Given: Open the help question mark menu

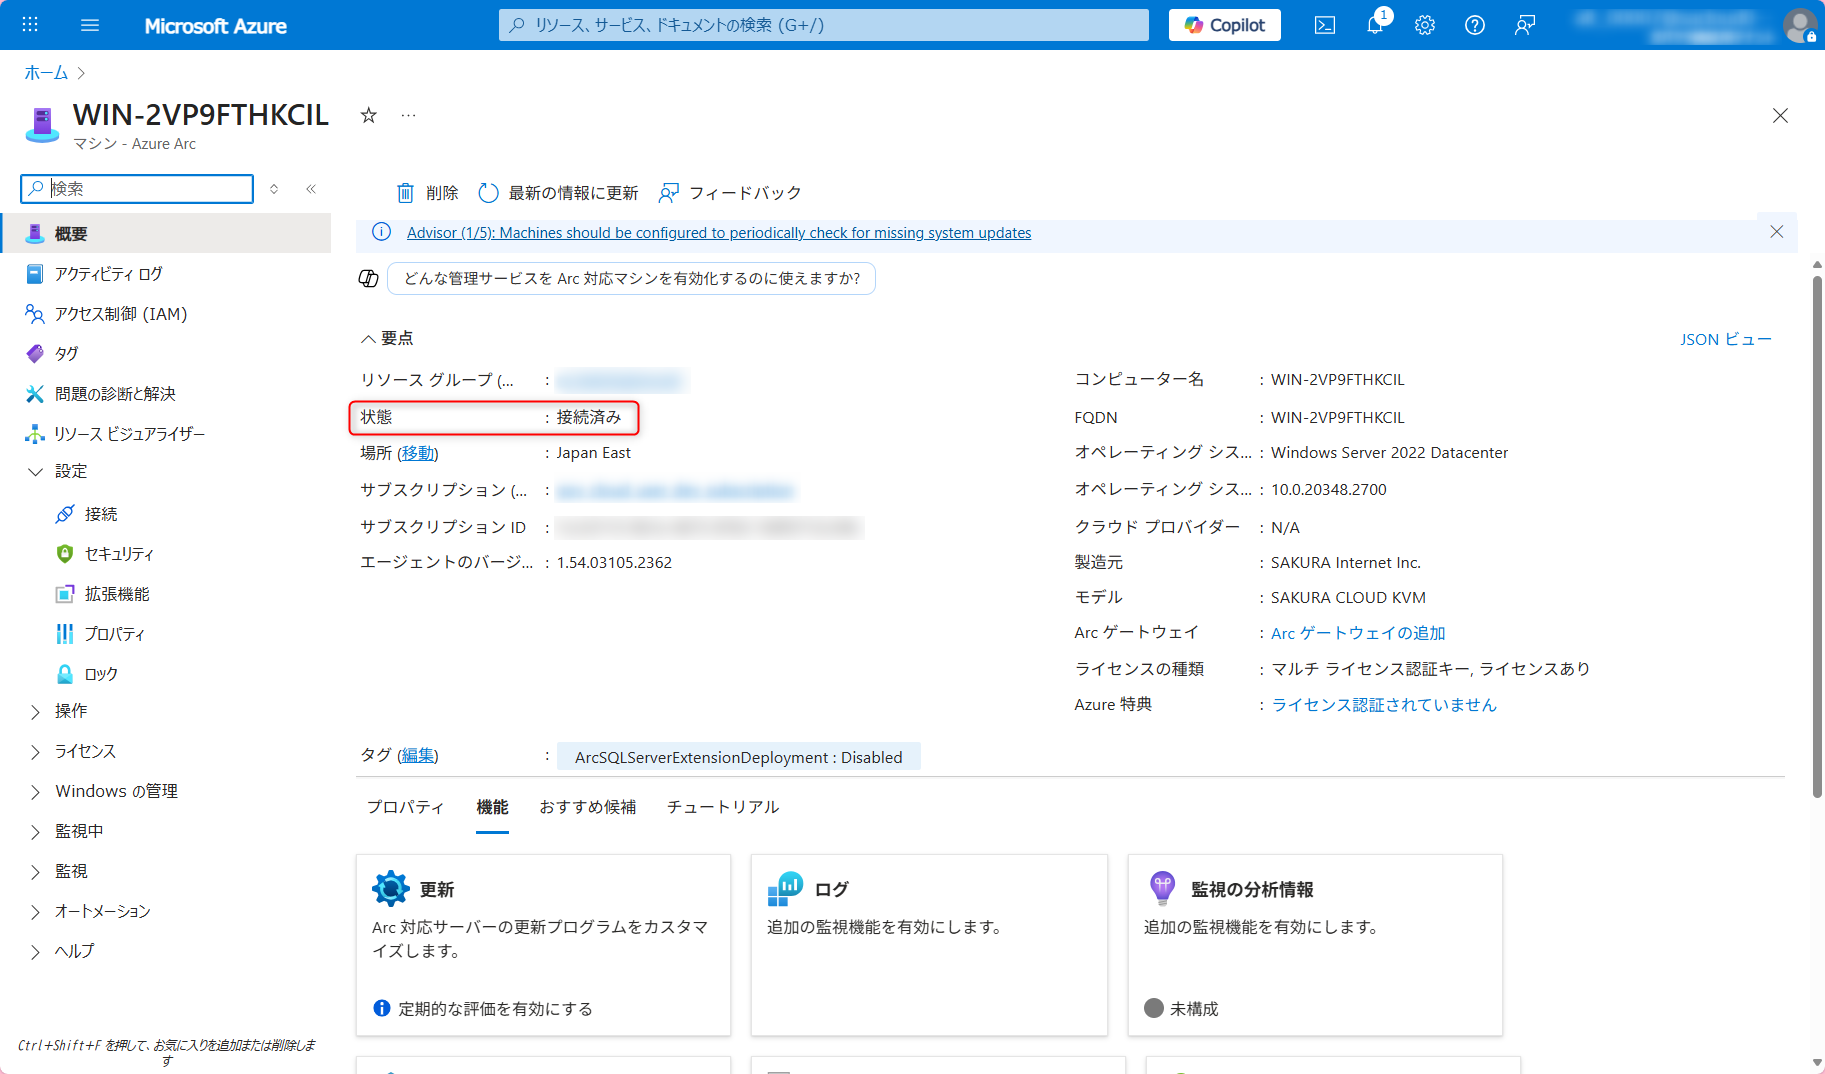Looking at the screenshot, I should click(1474, 25).
